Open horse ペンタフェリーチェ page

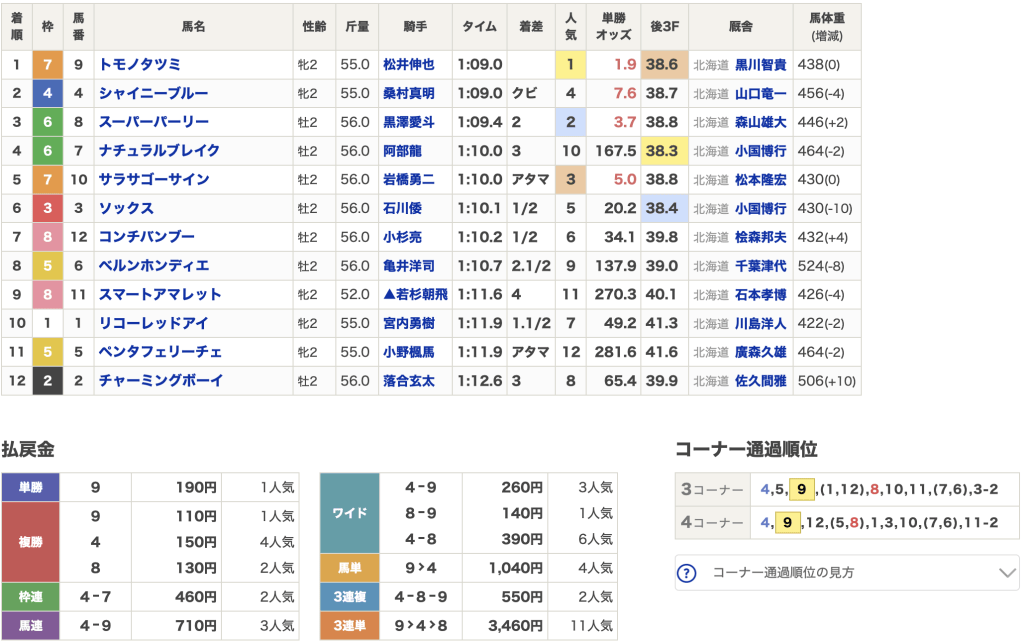point(161,352)
